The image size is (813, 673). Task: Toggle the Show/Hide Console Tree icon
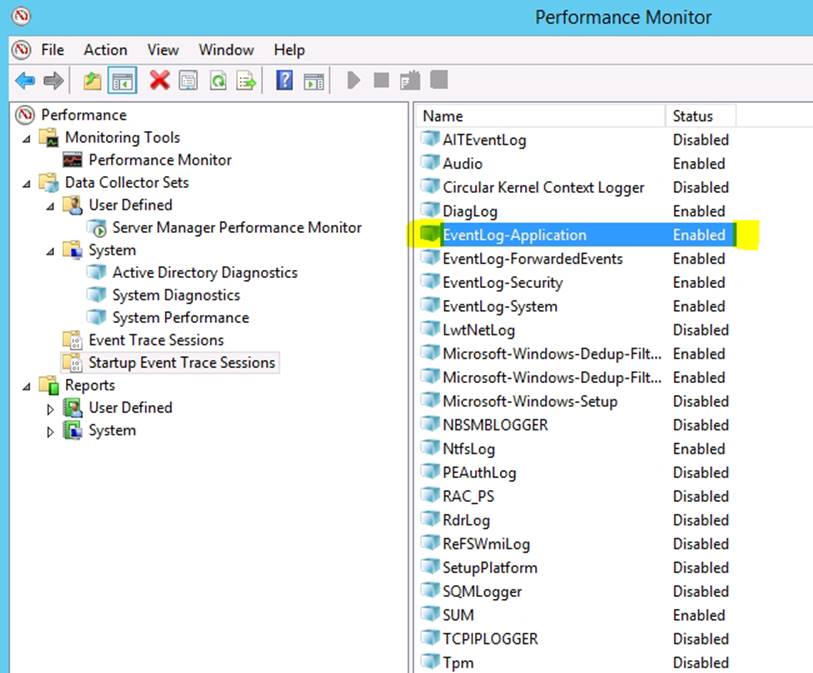pyautogui.click(x=122, y=81)
